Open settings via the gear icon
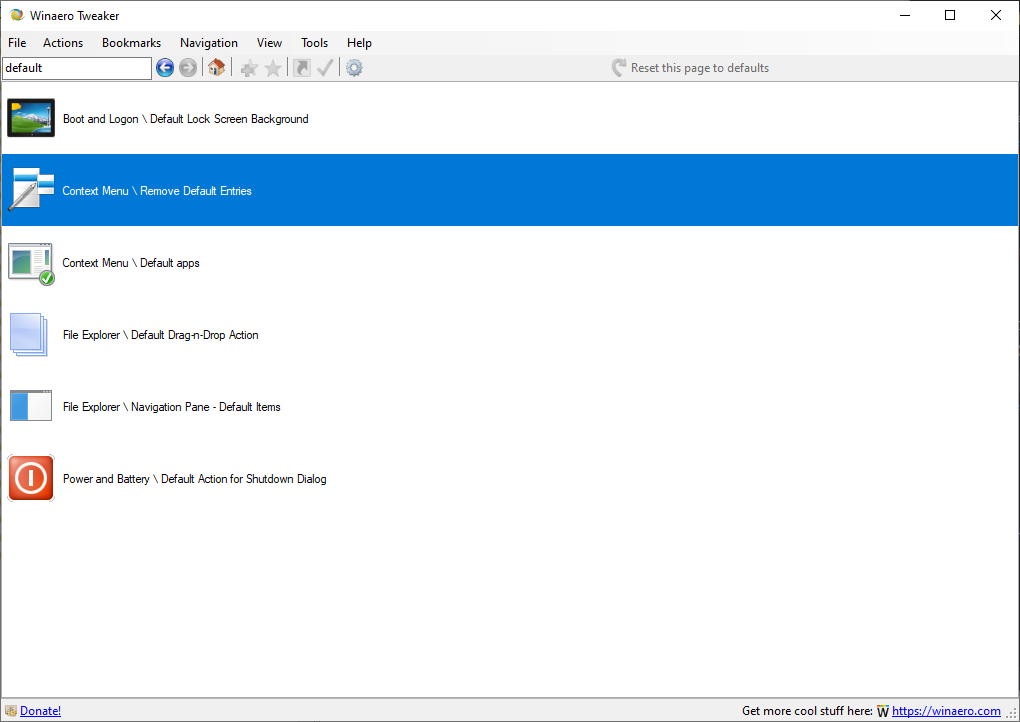1020x722 pixels. pos(354,68)
